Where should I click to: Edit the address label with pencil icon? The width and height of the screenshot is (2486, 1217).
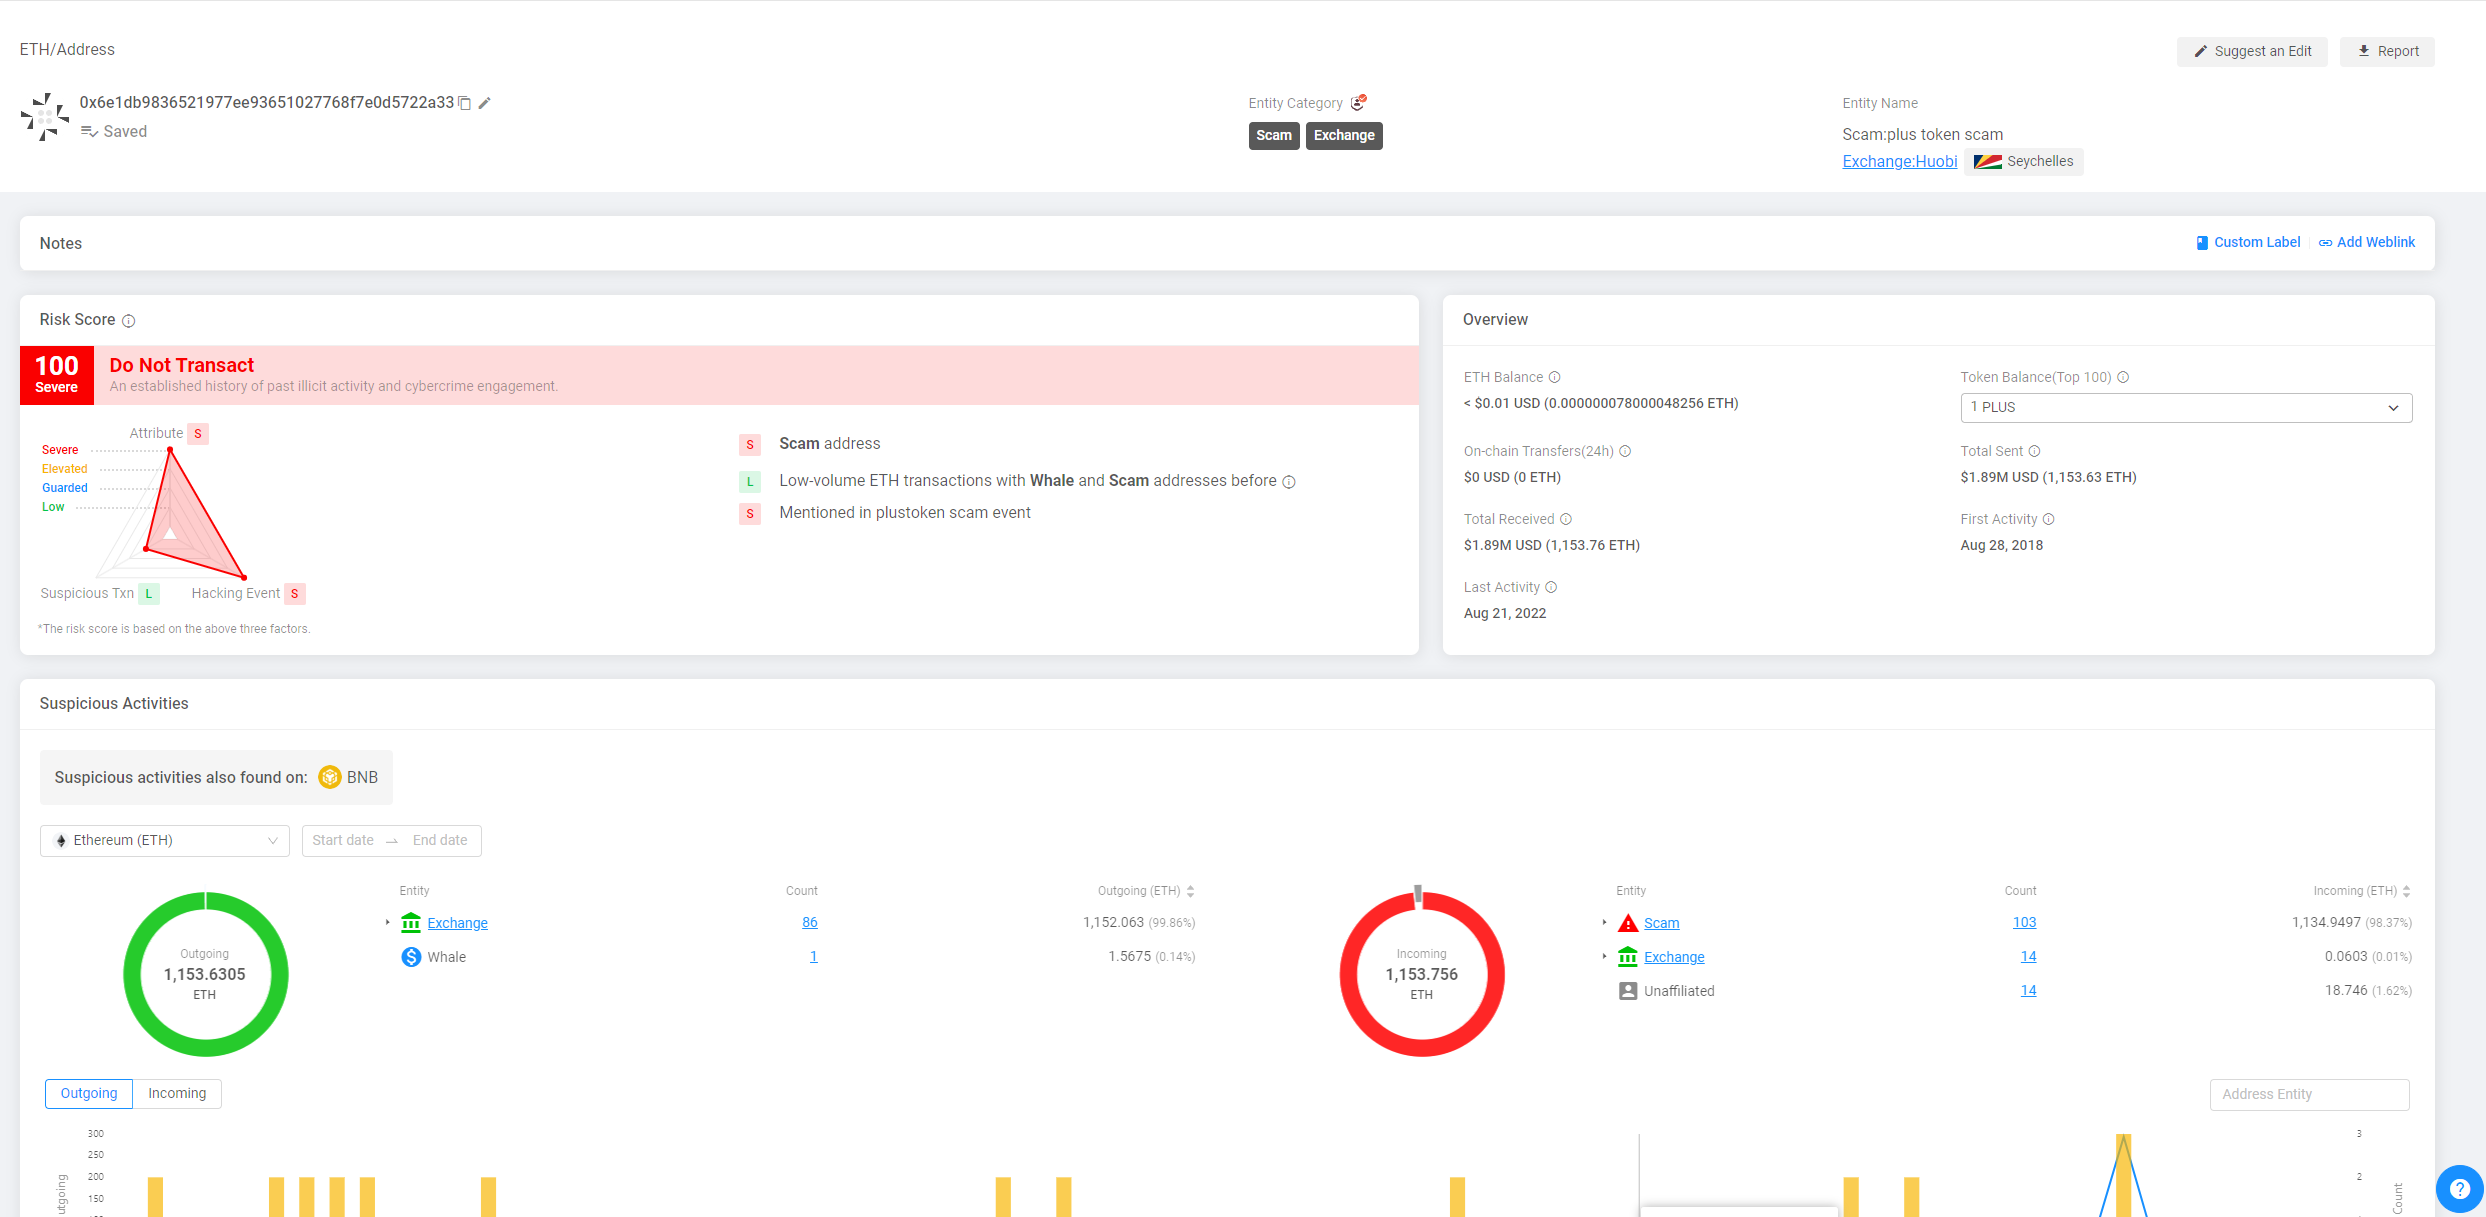(485, 103)
